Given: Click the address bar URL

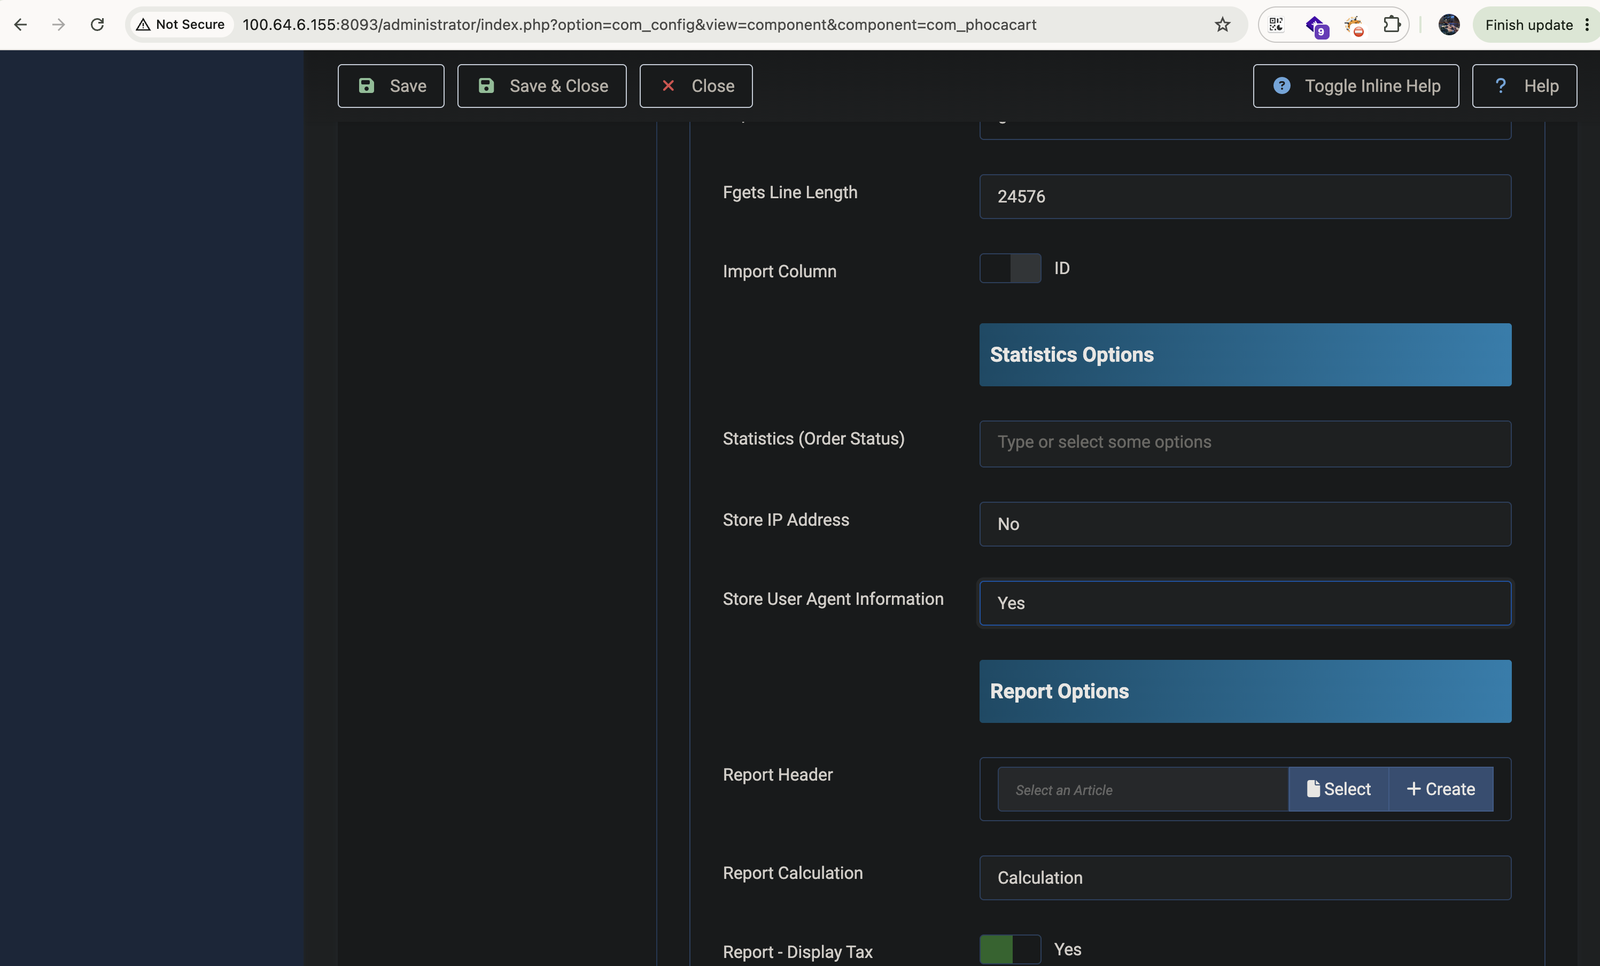Looking at the screenshot, I should [x=639, y=25].
